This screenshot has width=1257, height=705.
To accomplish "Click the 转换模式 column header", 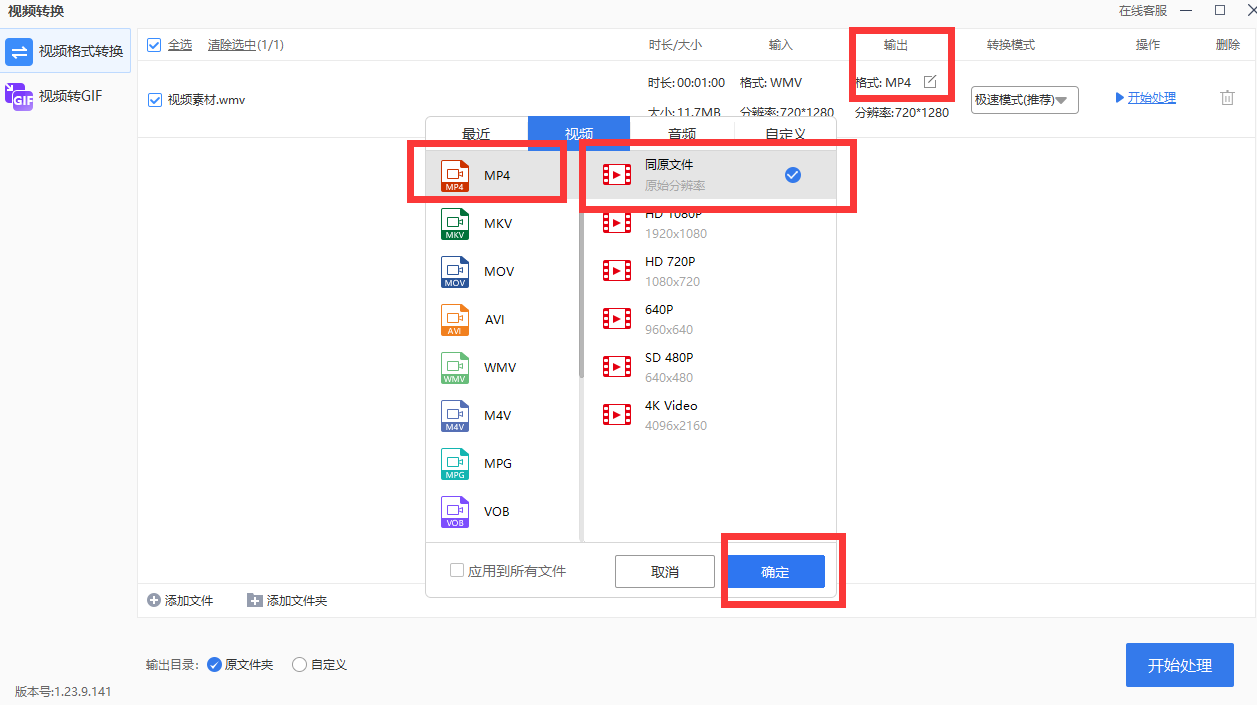I will click(1011, 45).
